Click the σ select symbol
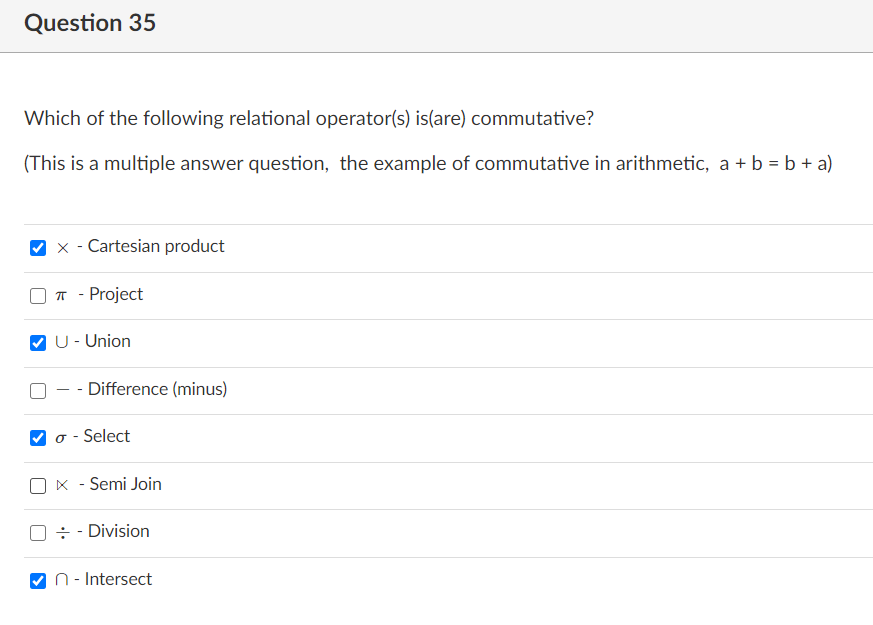Viewport: 873px width, 625px height. pos(61,439)
